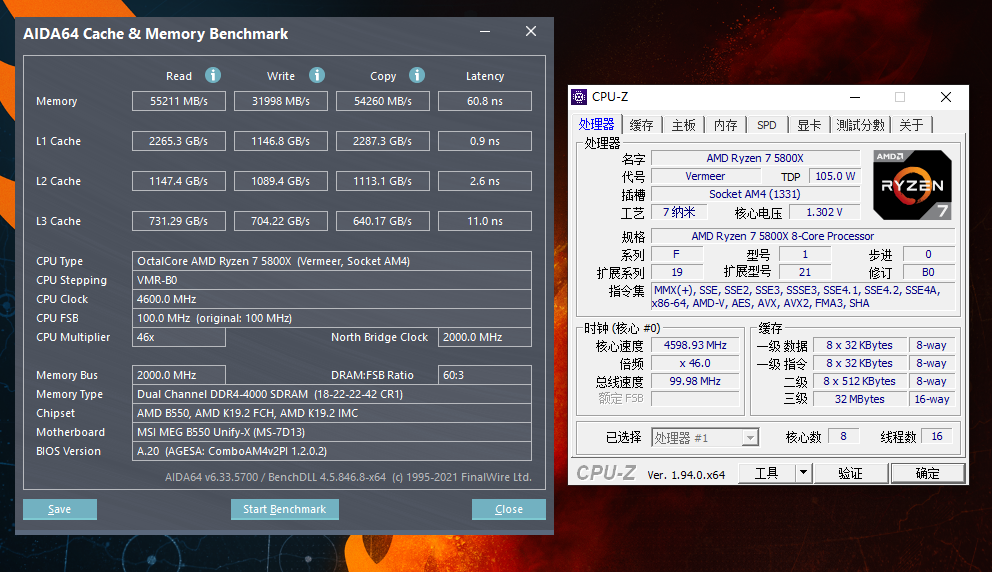Select the L1 Cache Write value 1146.8 GB/s
This screenshot has width=992, height=572.
281,141
